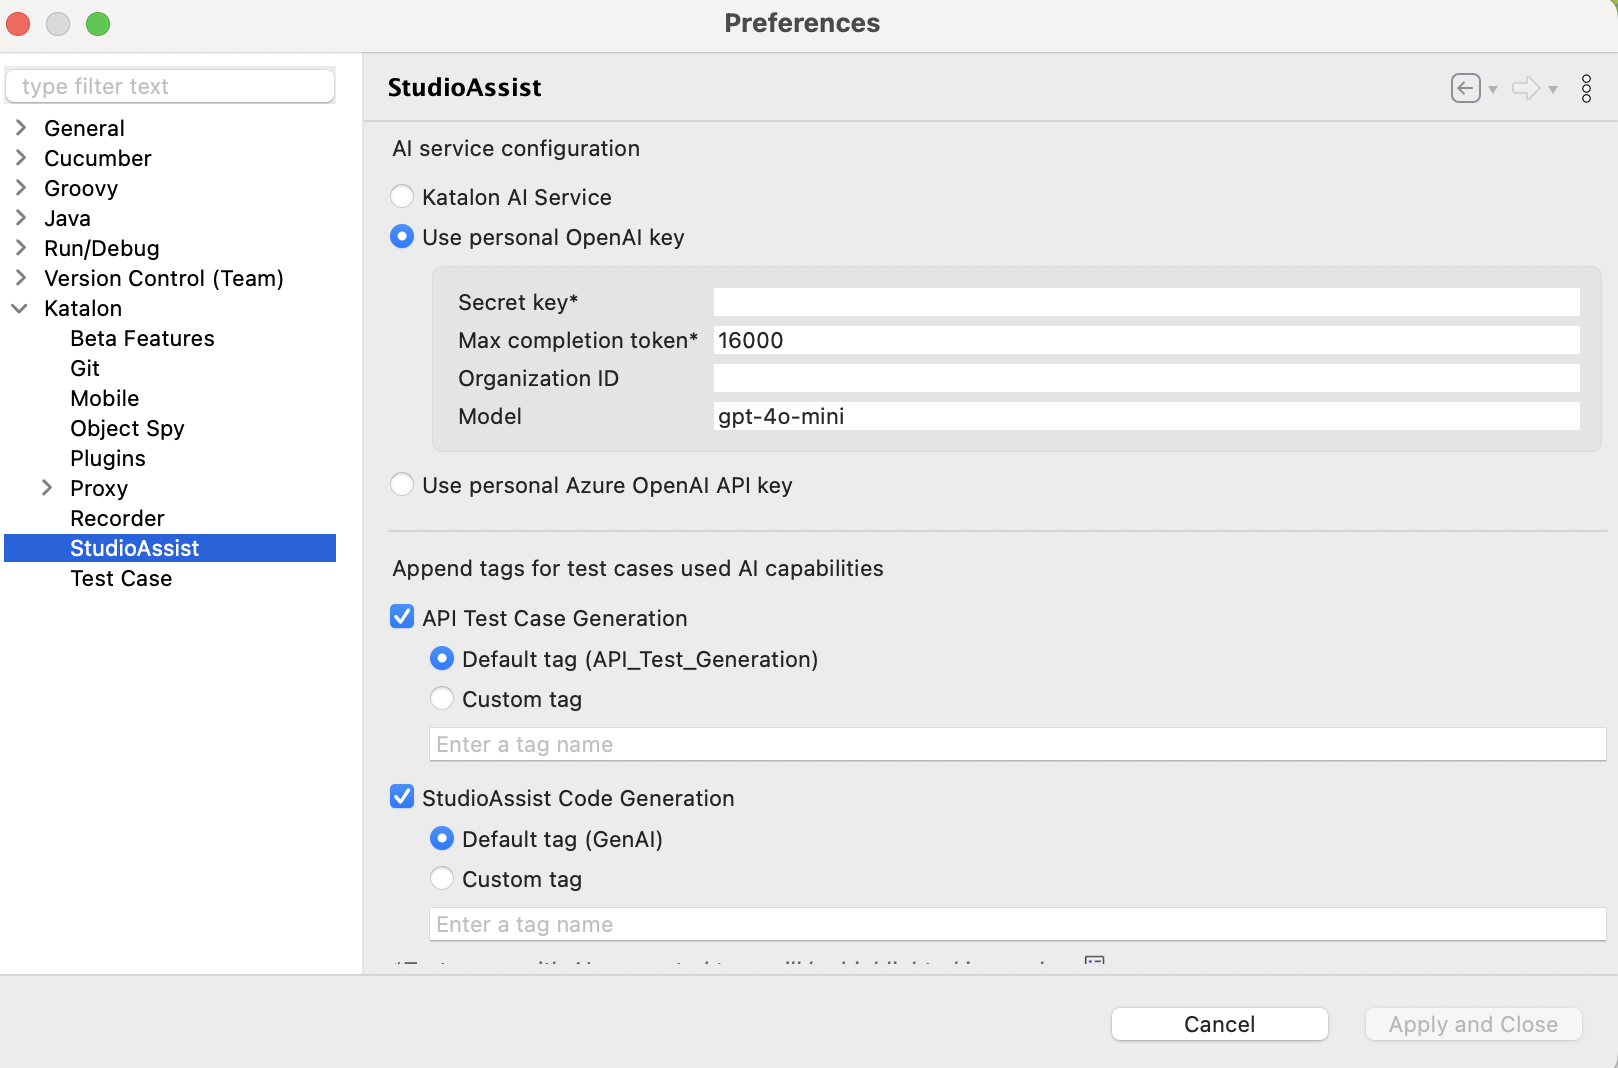Focus the Organization ID input field
1618x1068 pixels.
(x=1146, y=378)
